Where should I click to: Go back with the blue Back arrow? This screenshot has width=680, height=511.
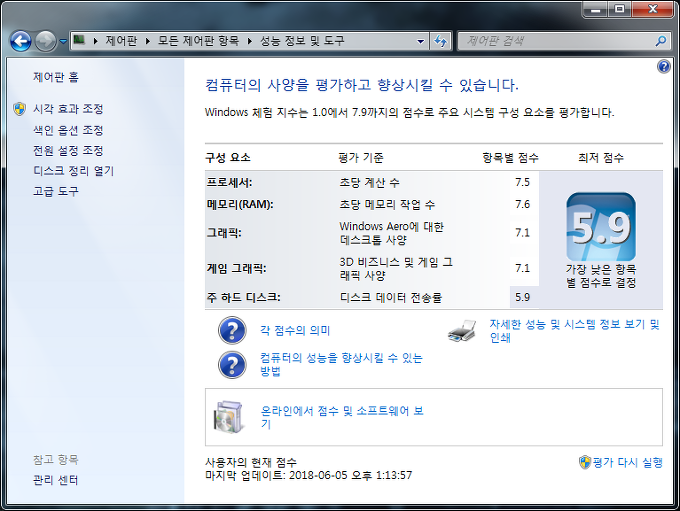coord(20,42)
